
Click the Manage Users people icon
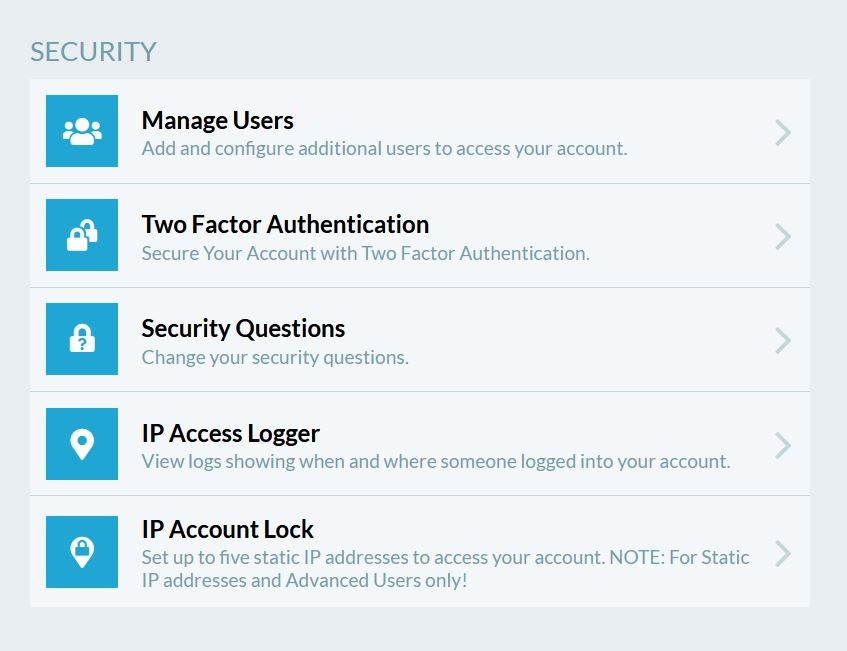82,131
